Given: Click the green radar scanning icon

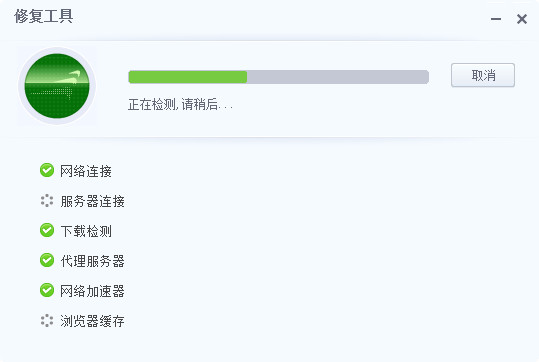Looking at the screenshot, I should (x=57, y=86).
